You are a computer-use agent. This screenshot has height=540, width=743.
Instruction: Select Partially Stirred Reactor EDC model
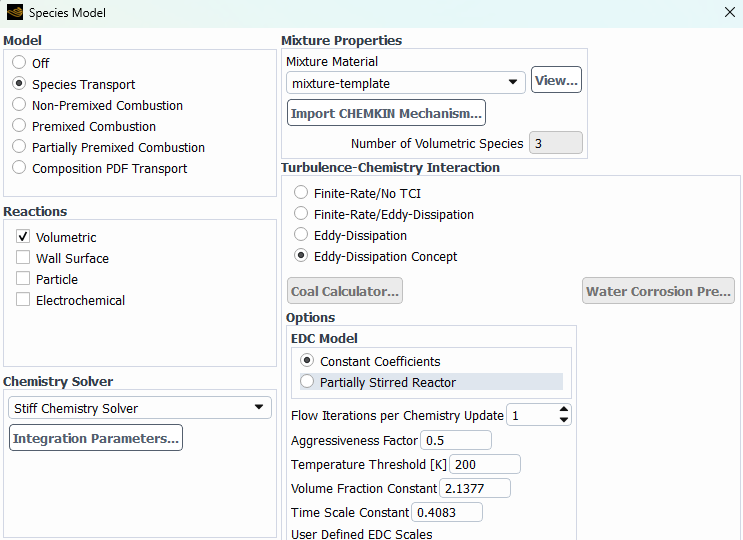coord(307,382)
